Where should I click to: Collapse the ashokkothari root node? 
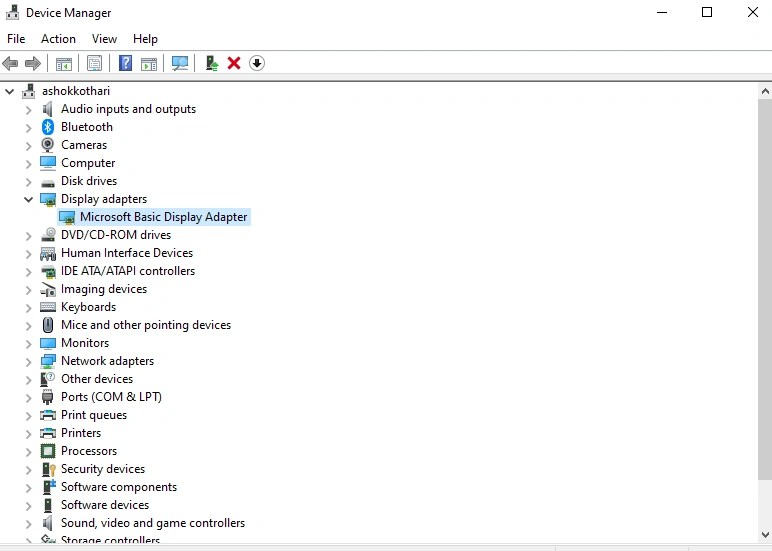point(9,91)
